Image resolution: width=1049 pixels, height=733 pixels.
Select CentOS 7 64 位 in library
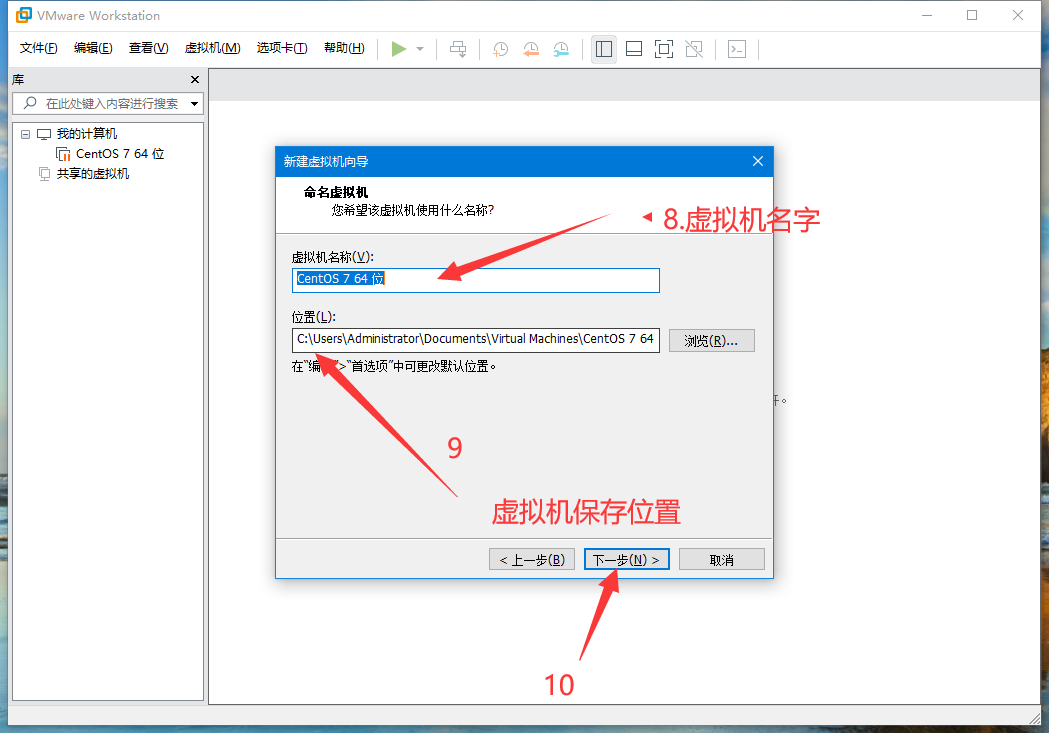[x=119, y=154]
